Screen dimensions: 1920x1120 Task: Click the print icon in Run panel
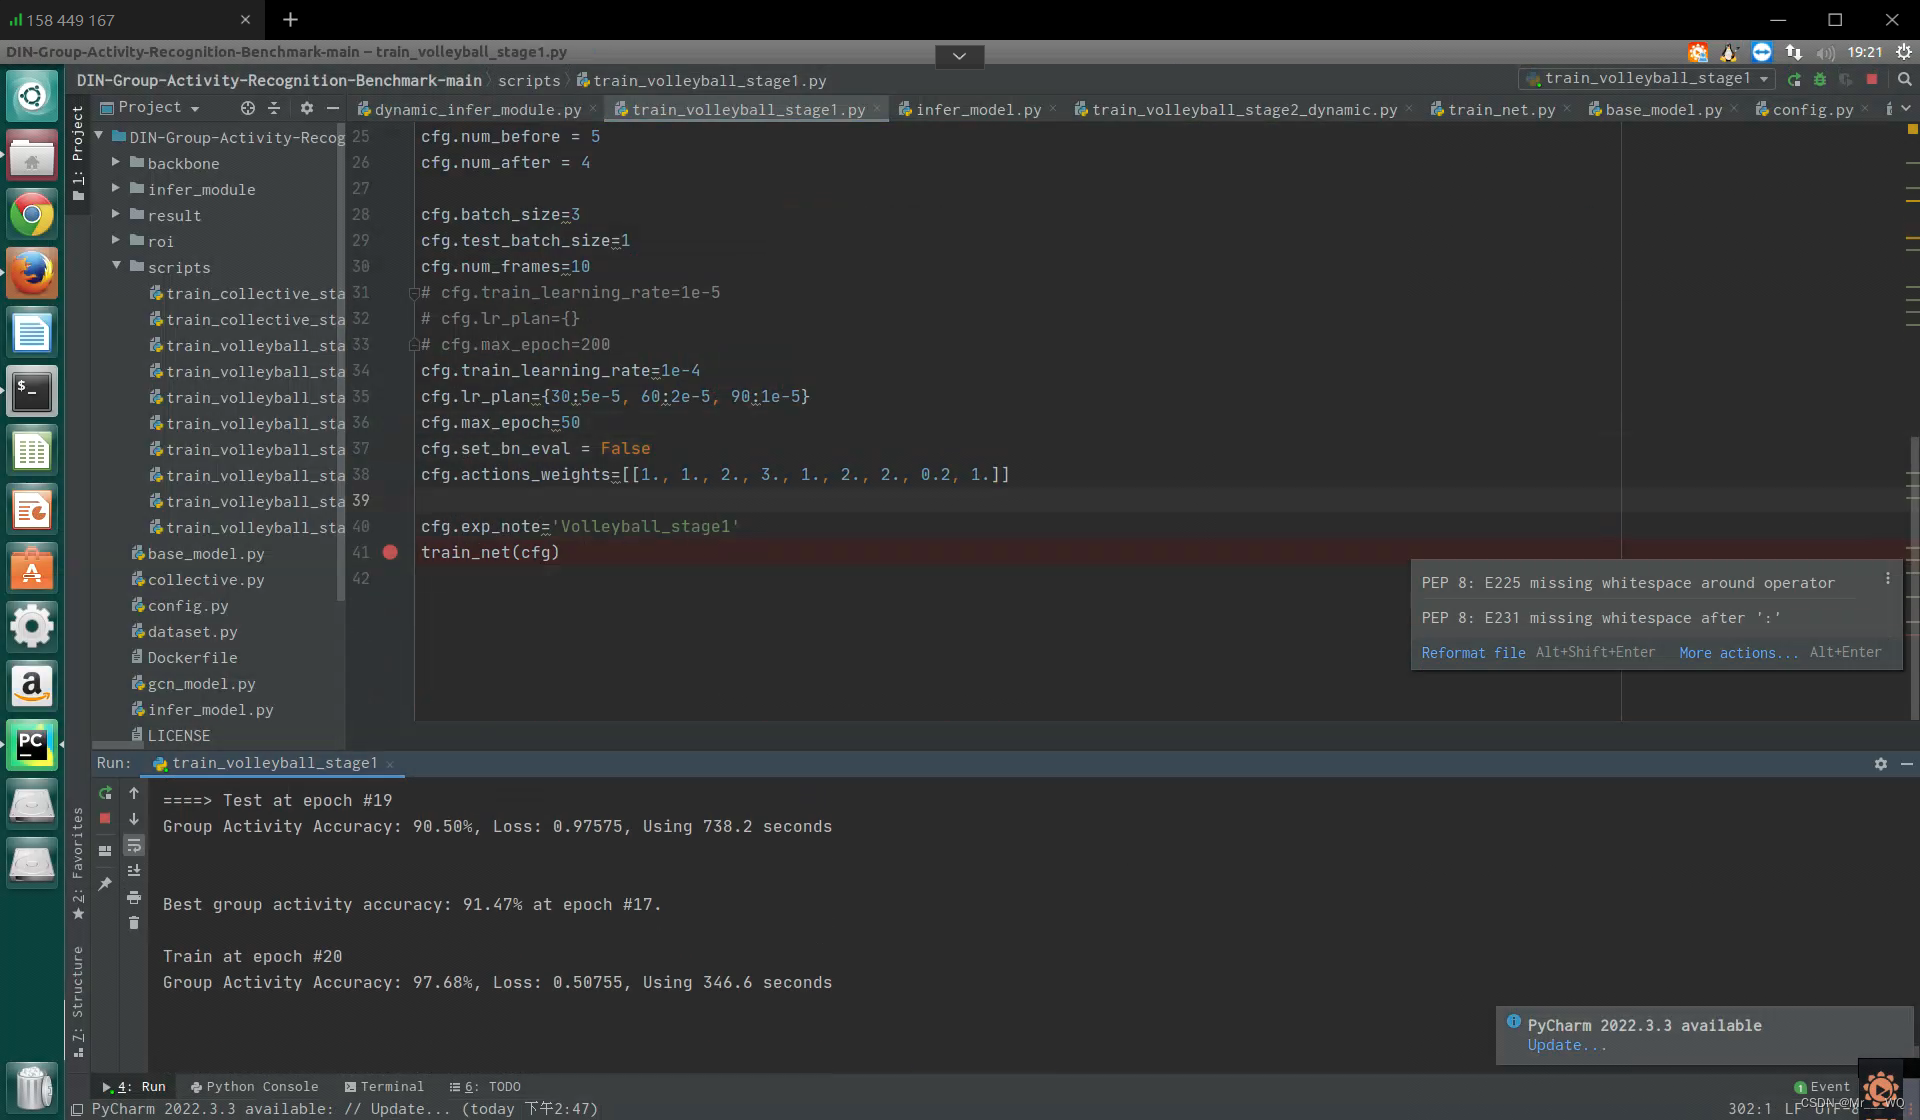pos(134,897)
